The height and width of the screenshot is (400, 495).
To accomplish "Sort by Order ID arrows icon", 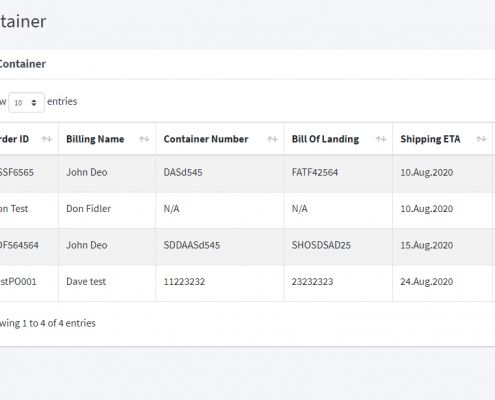I will 47,139.
